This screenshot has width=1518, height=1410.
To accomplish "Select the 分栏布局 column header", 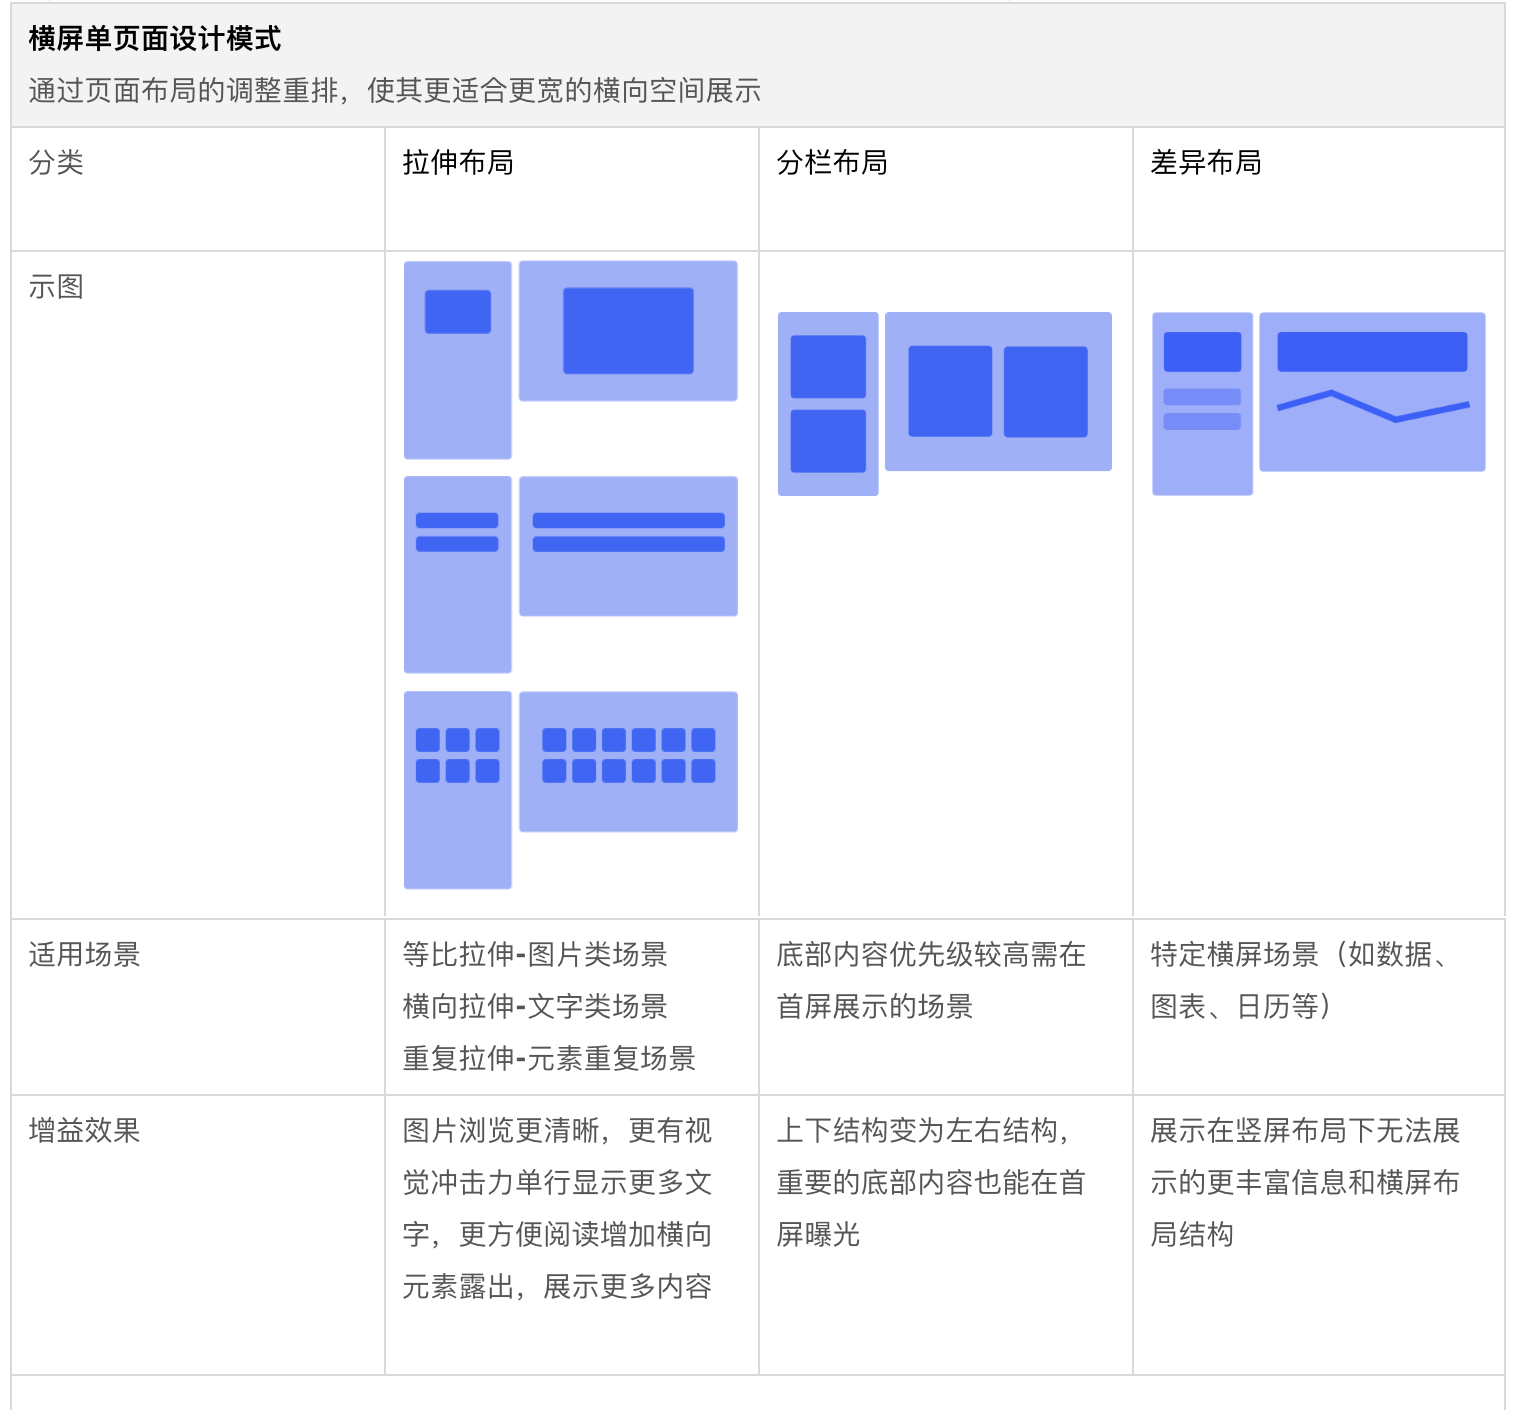I will pos(946,189).
